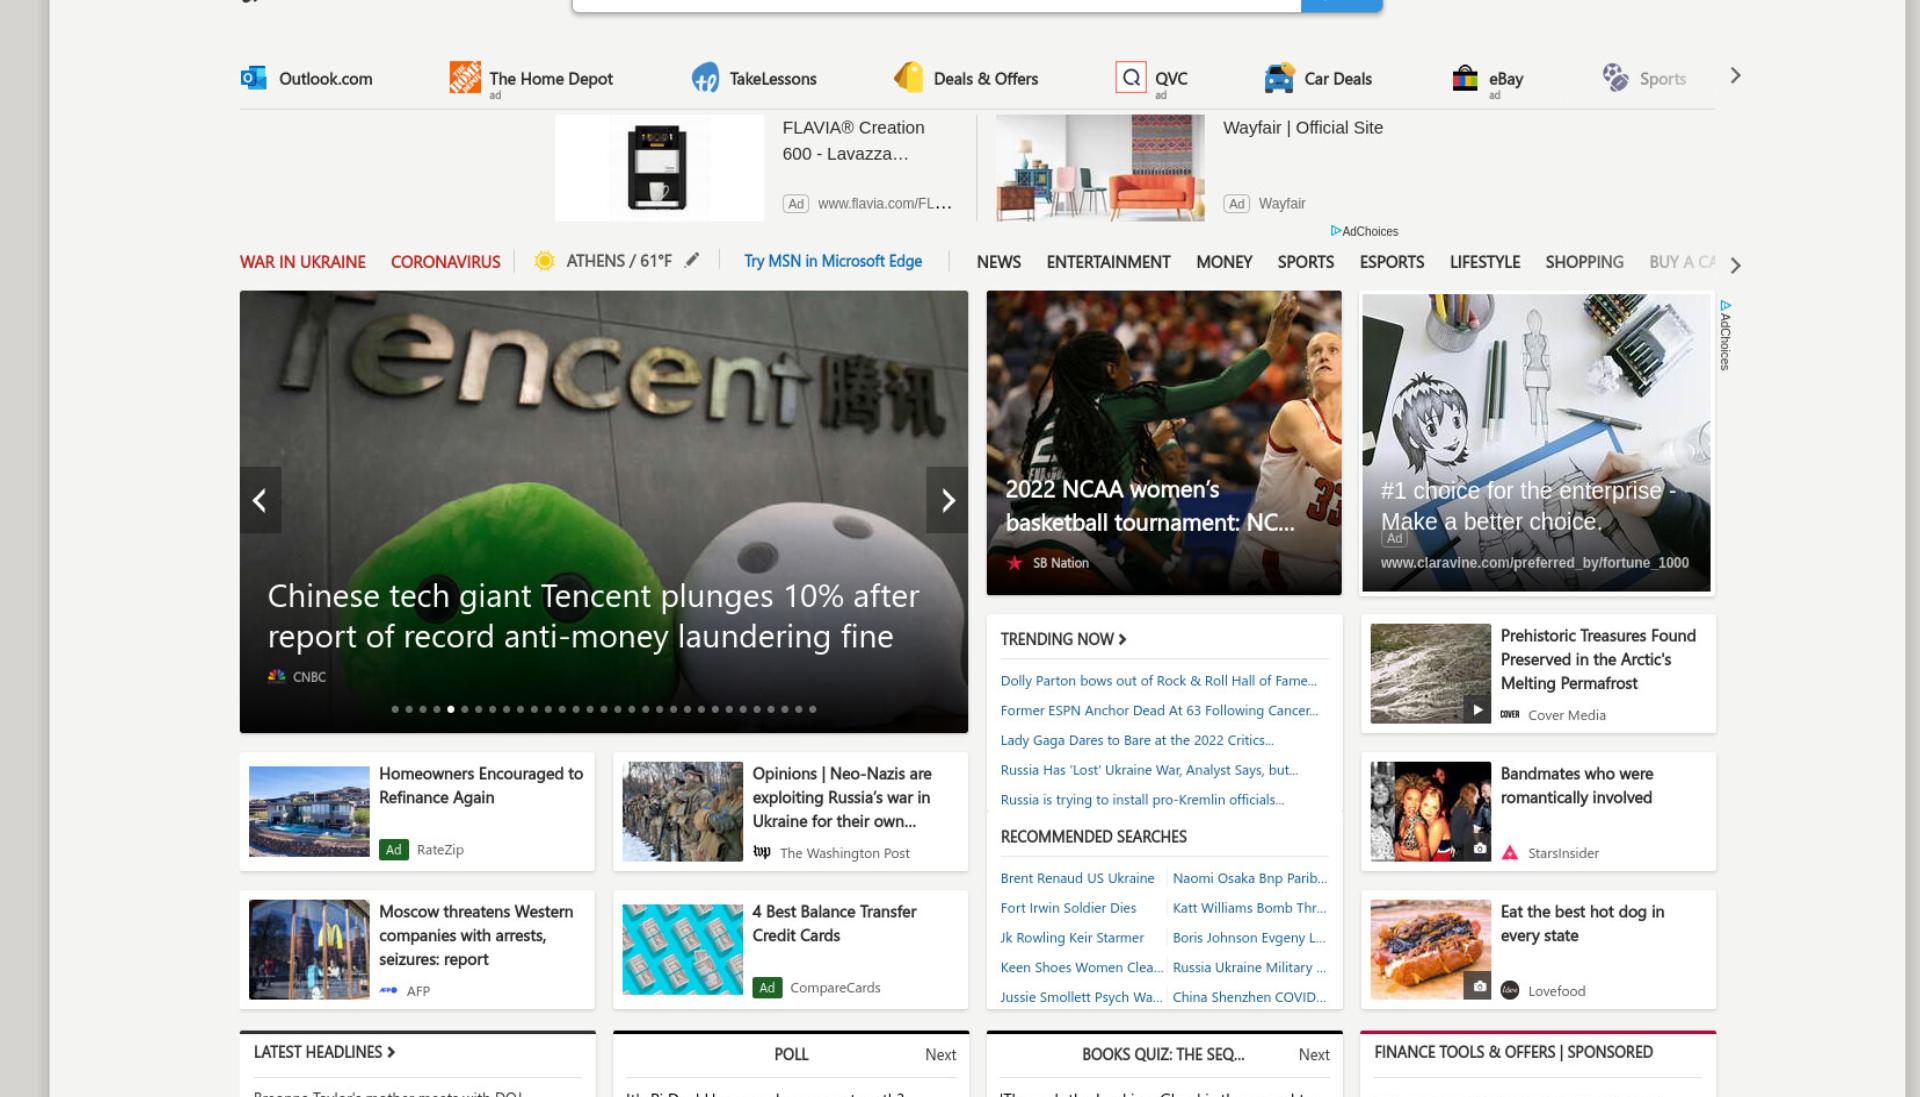Open Neo-Nazis exploiting Russia's war opinion article
This screenshot has height=1097, width=1920.
(790, 812)
